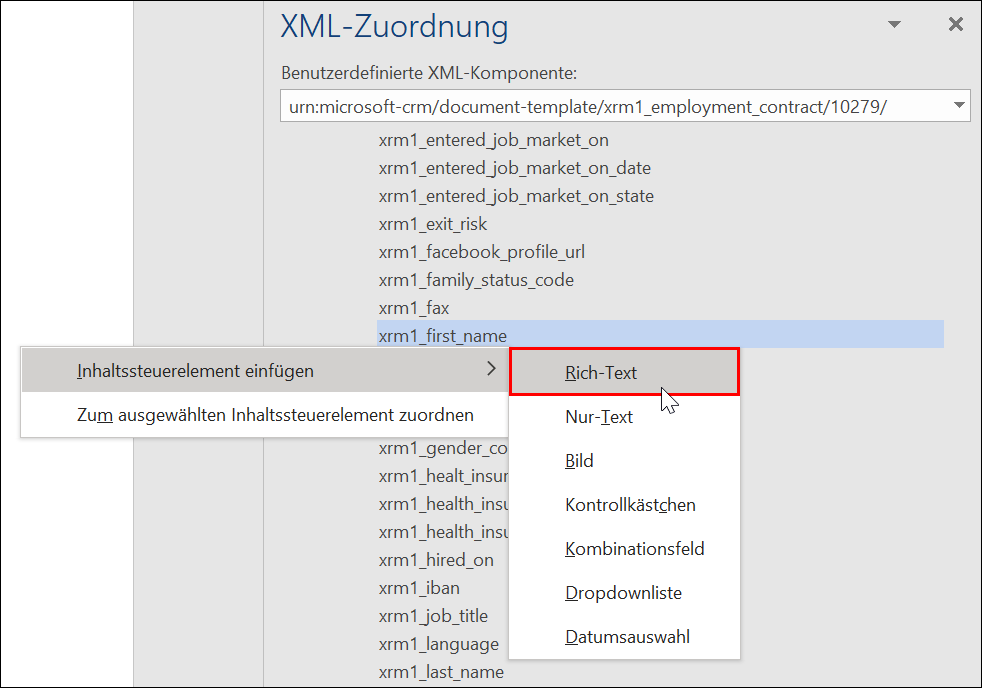982x688 pixels.
Task: Choose Nur-Text content control
Action: click(x=599, y=417)
